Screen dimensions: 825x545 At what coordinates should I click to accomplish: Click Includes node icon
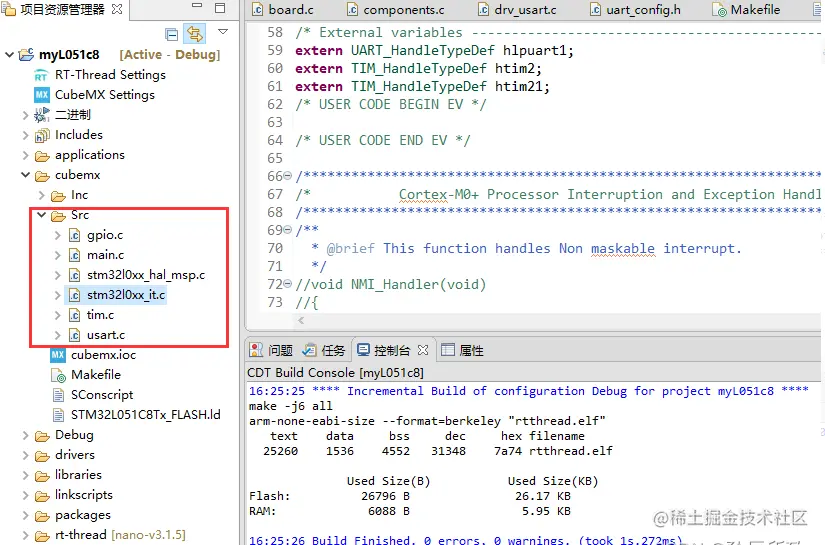tap(42, 136)
